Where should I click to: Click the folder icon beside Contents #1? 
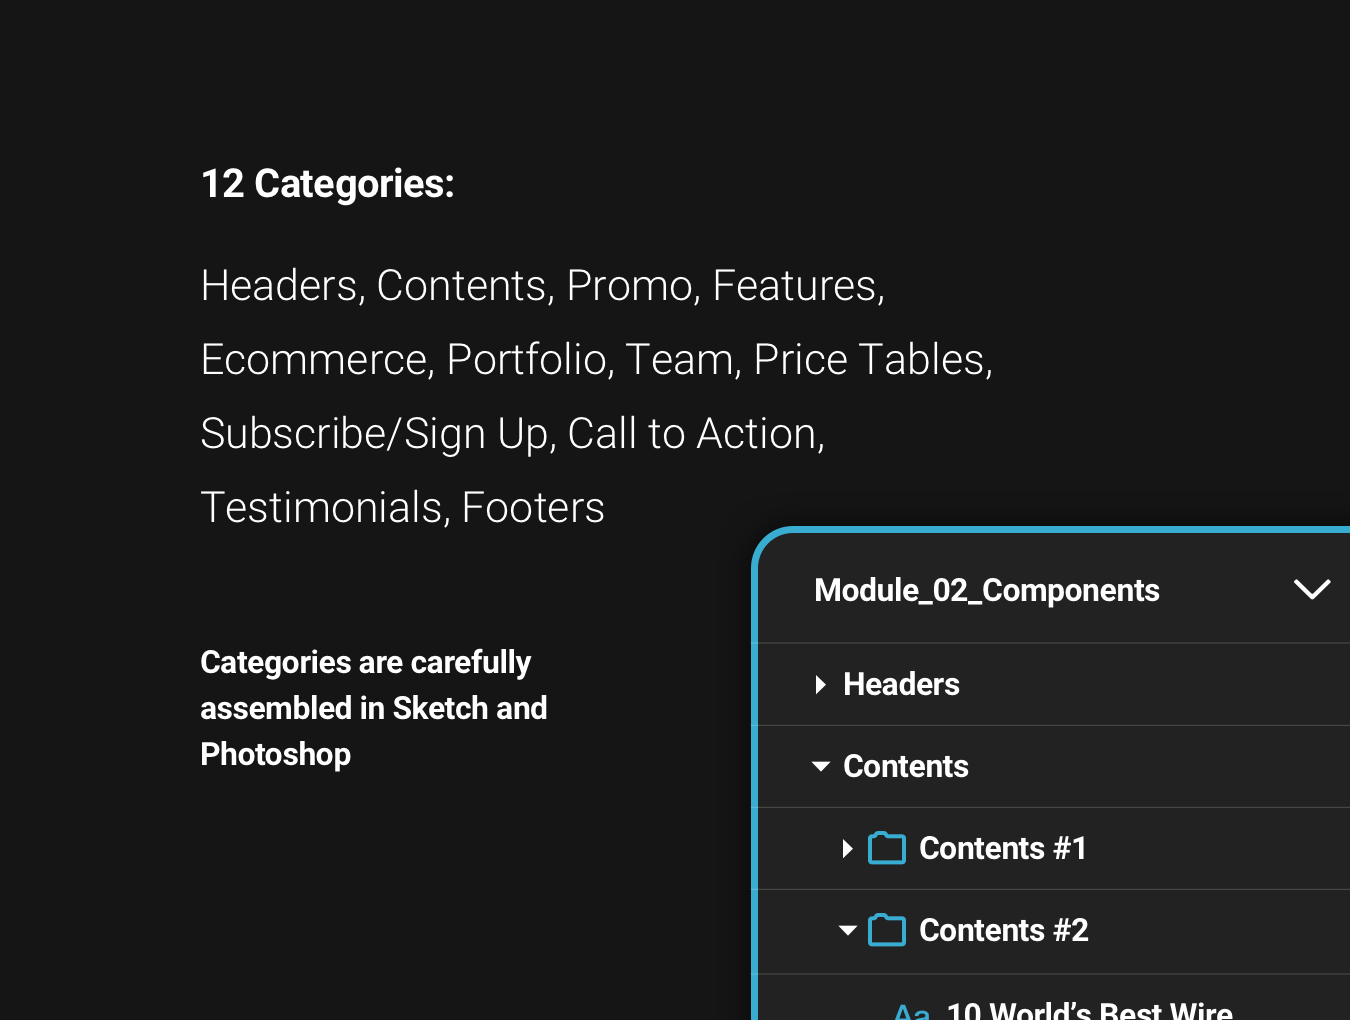click(887, 848)
